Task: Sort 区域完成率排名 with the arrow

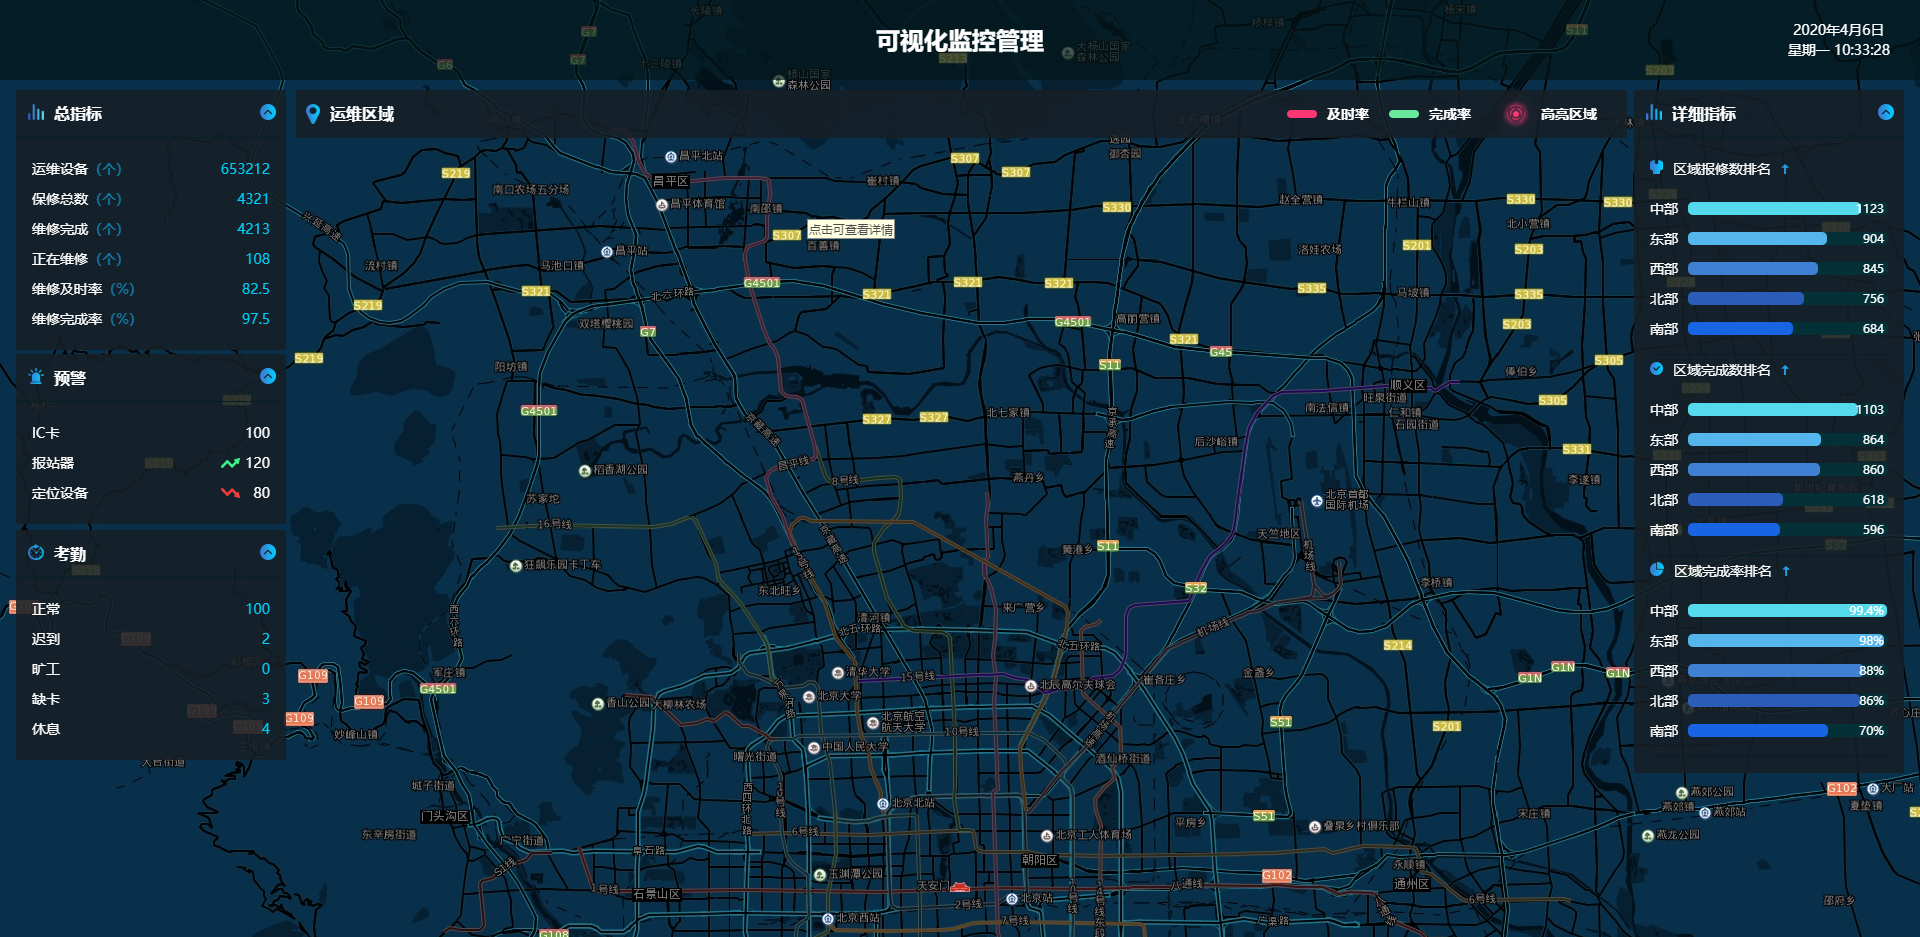Action: pyautogui.click(x=1786, y=571)
